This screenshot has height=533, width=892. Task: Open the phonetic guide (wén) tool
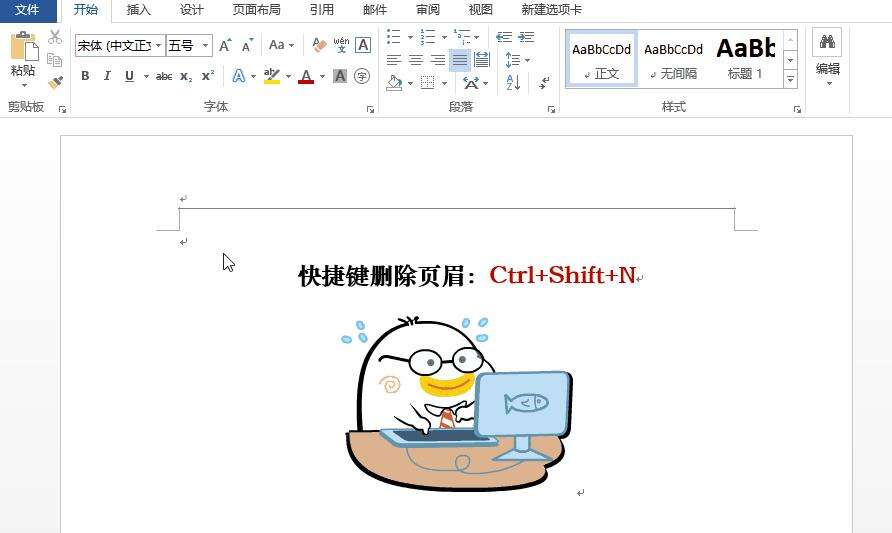tap(341, 45)
